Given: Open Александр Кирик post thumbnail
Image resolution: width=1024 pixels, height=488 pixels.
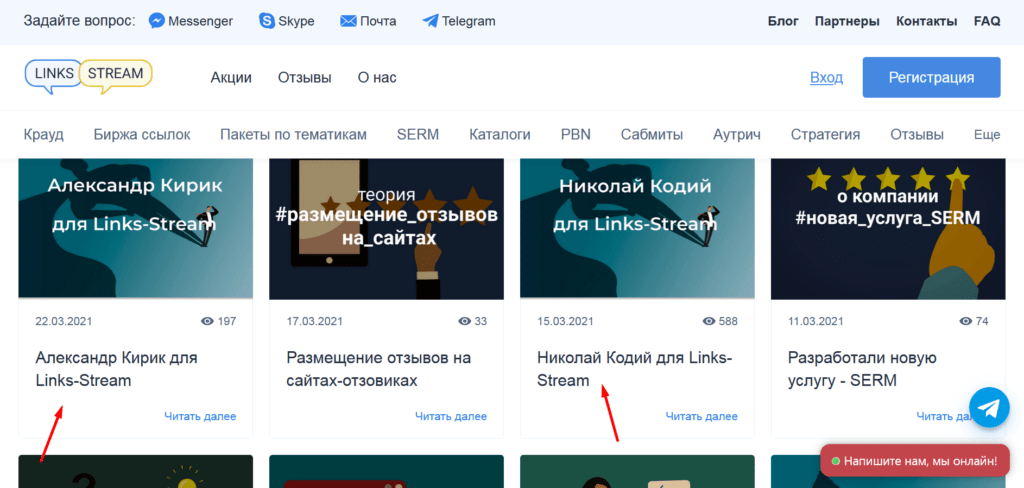Looking at the screenshot, I should (136, 229).
